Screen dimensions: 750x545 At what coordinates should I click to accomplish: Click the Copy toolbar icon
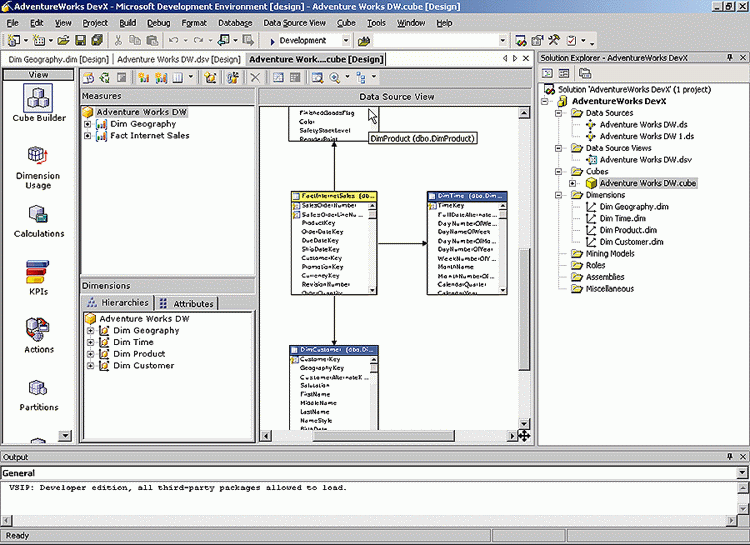click(x=135, y=41)
